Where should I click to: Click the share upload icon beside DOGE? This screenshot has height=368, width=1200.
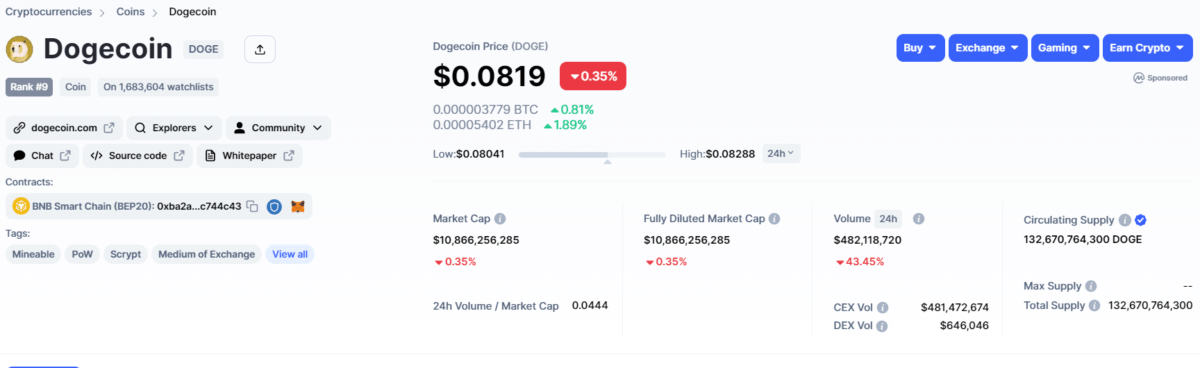[x=259, y=49]
